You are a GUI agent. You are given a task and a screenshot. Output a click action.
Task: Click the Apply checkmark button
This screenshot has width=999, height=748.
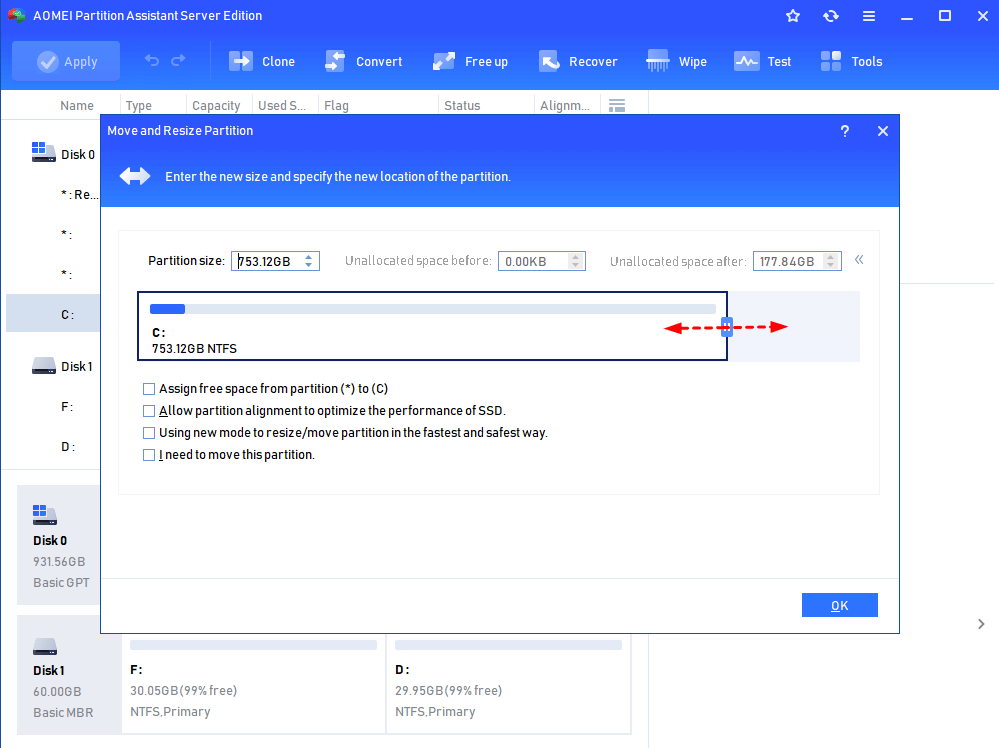coord(66,61)
